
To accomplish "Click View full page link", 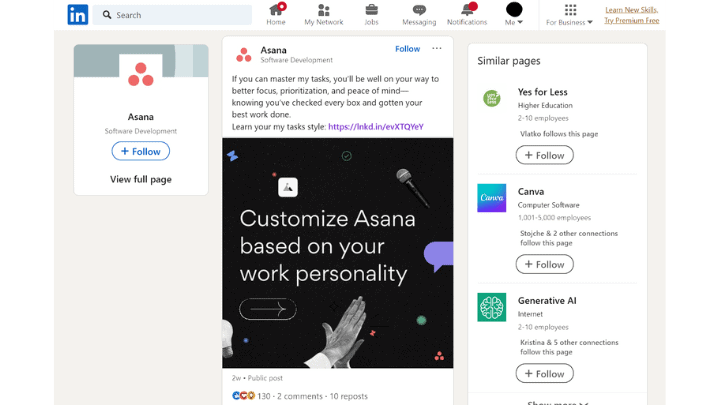I will 141,180.
